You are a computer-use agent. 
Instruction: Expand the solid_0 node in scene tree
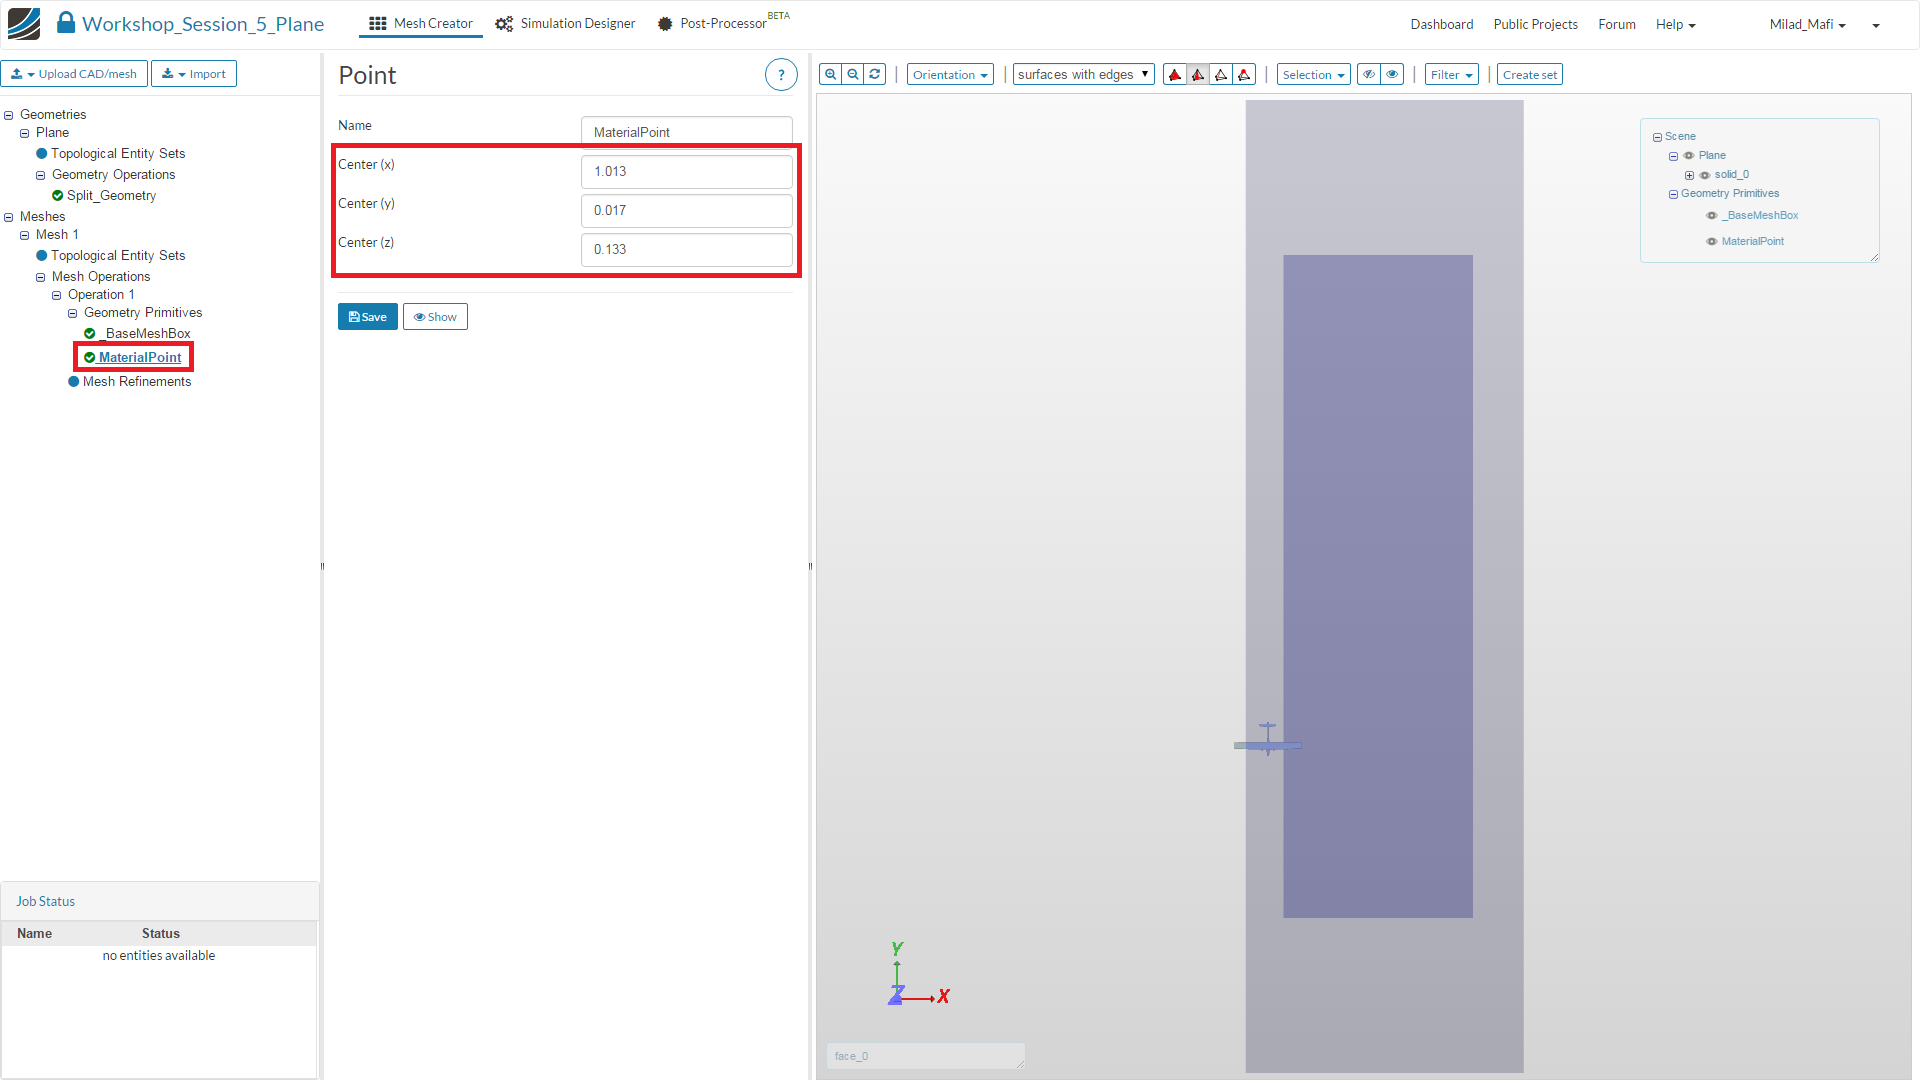click(1690, 175)
